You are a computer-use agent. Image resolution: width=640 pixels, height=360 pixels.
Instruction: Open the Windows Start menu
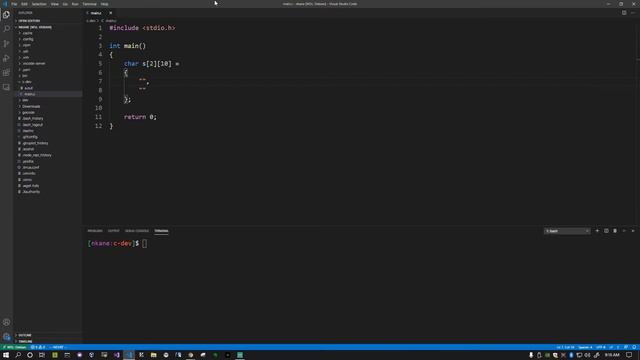point(6,355)
